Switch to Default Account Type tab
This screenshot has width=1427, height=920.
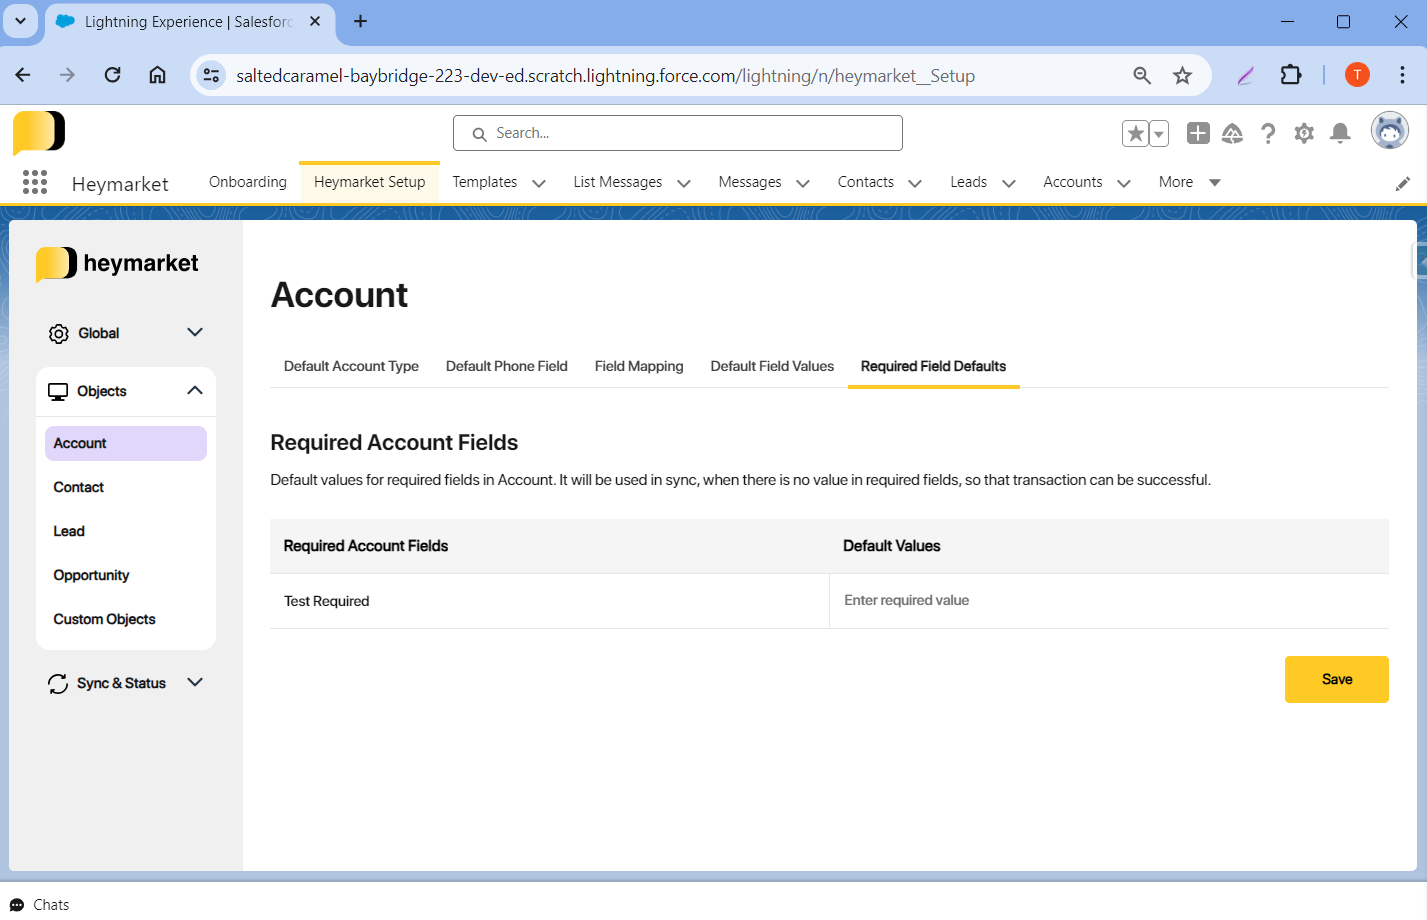tap(351, 366)
